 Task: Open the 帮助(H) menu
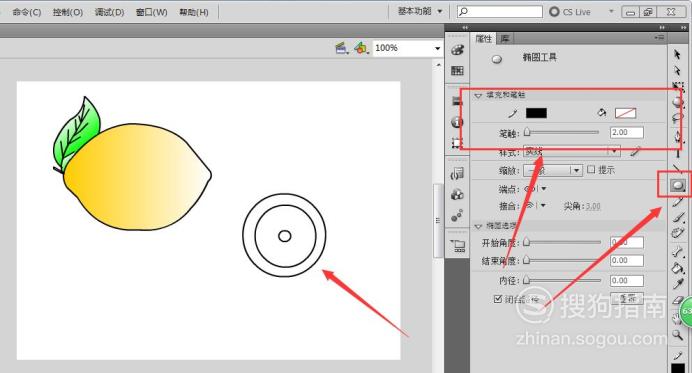coord(194,12)
